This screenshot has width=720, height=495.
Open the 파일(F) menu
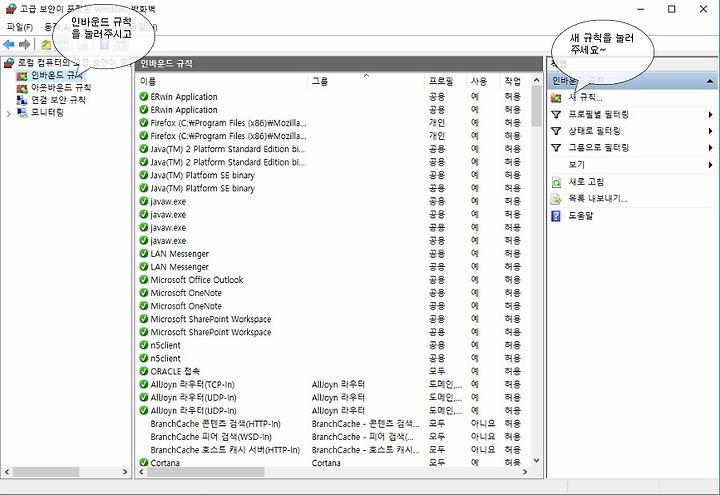[x=20, y=27]
